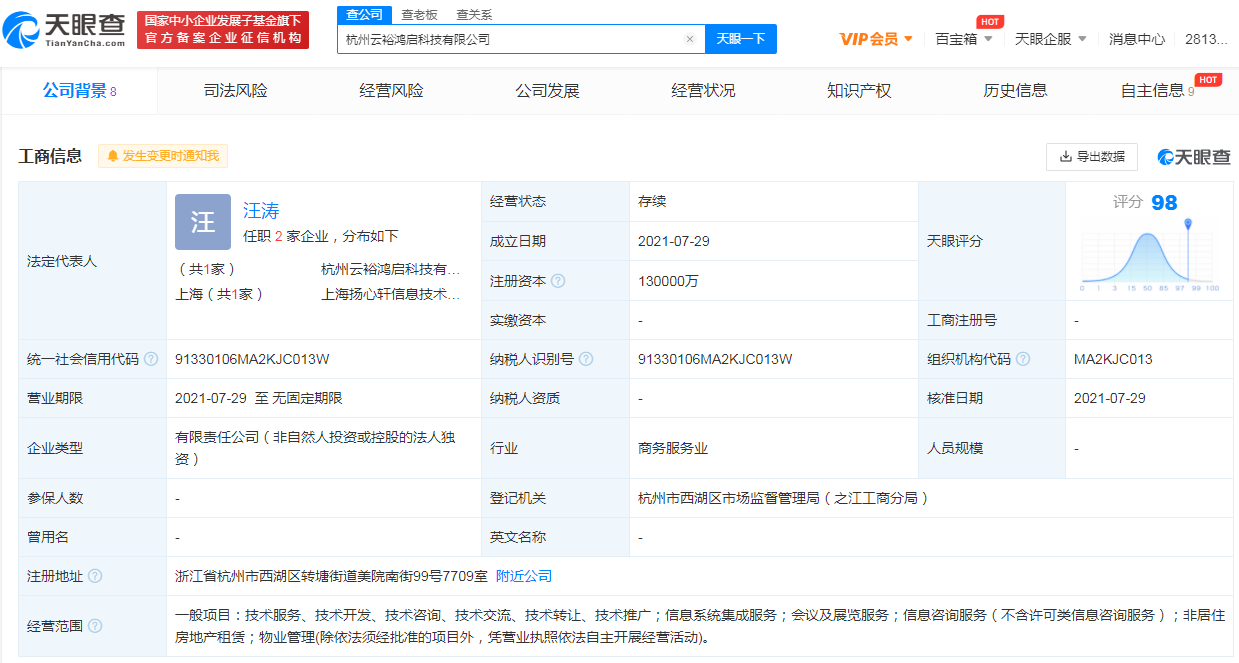Clear the search box with the X icon
The height and width of the screenshot is (663, 1239).
[x=689, y=39]
